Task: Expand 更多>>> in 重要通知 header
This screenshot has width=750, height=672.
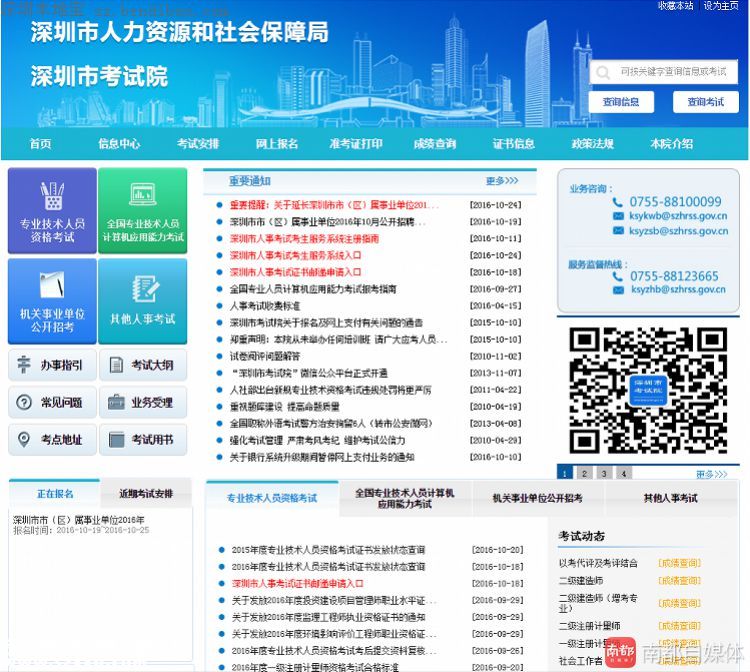Action: 502,181
